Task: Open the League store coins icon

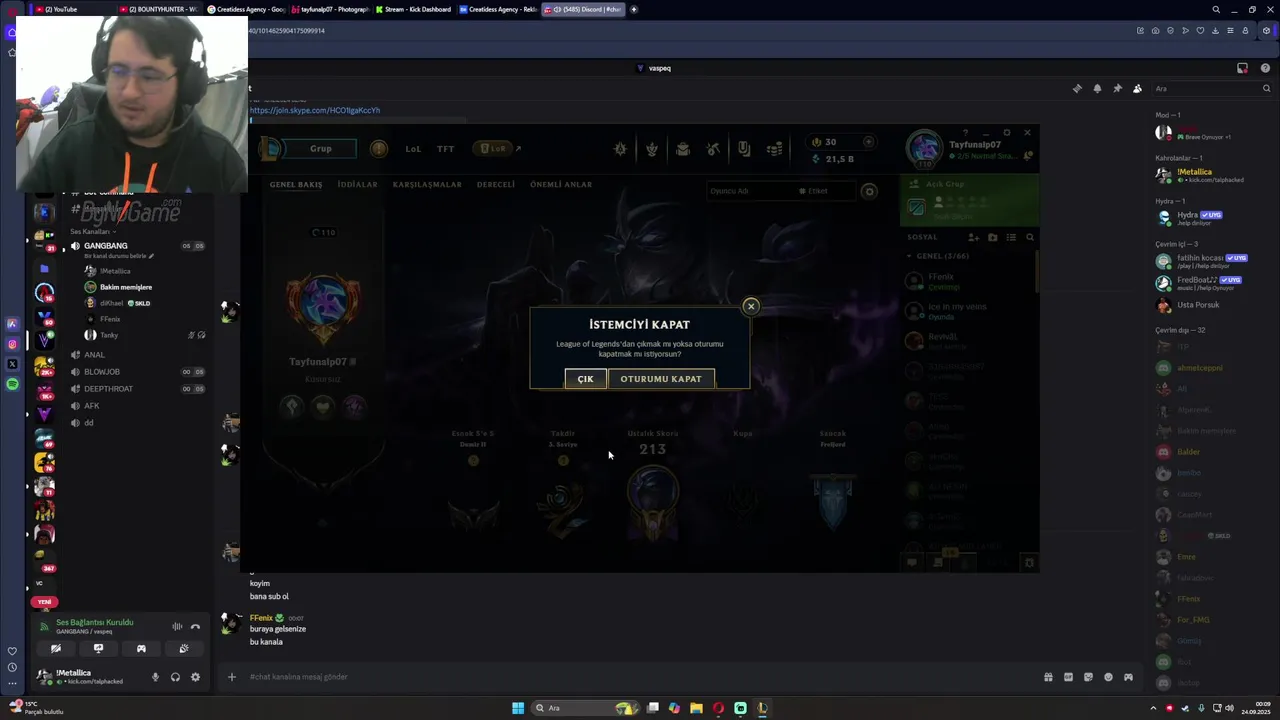Action: pos(774,149)
